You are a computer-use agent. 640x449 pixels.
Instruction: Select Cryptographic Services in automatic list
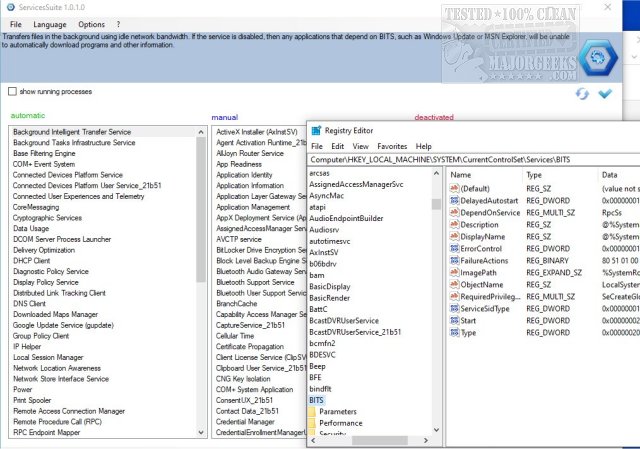coord(47,218)
